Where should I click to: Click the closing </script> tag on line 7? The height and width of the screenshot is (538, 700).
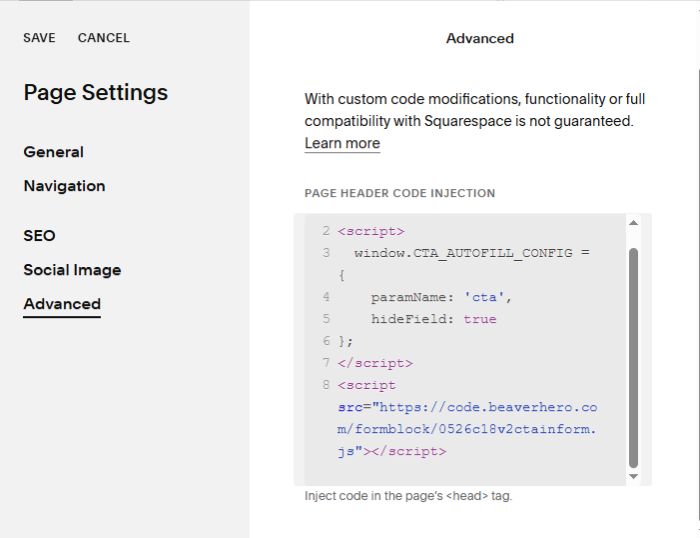[x=375, y=363]
